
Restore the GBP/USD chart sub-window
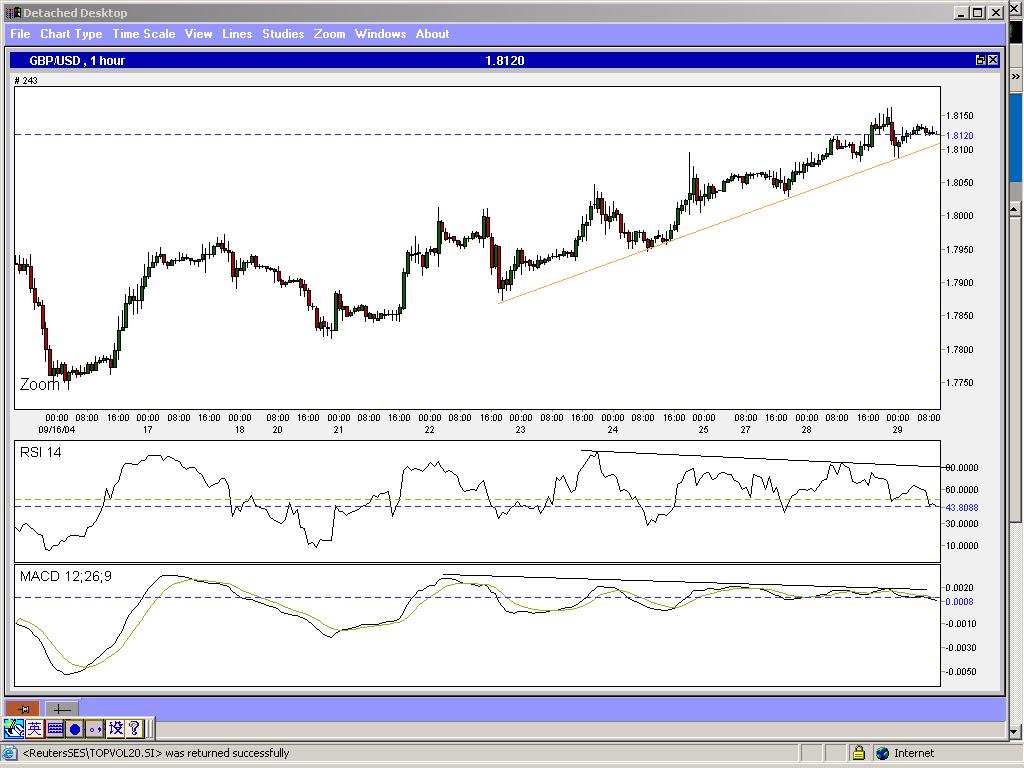[980, 60]
